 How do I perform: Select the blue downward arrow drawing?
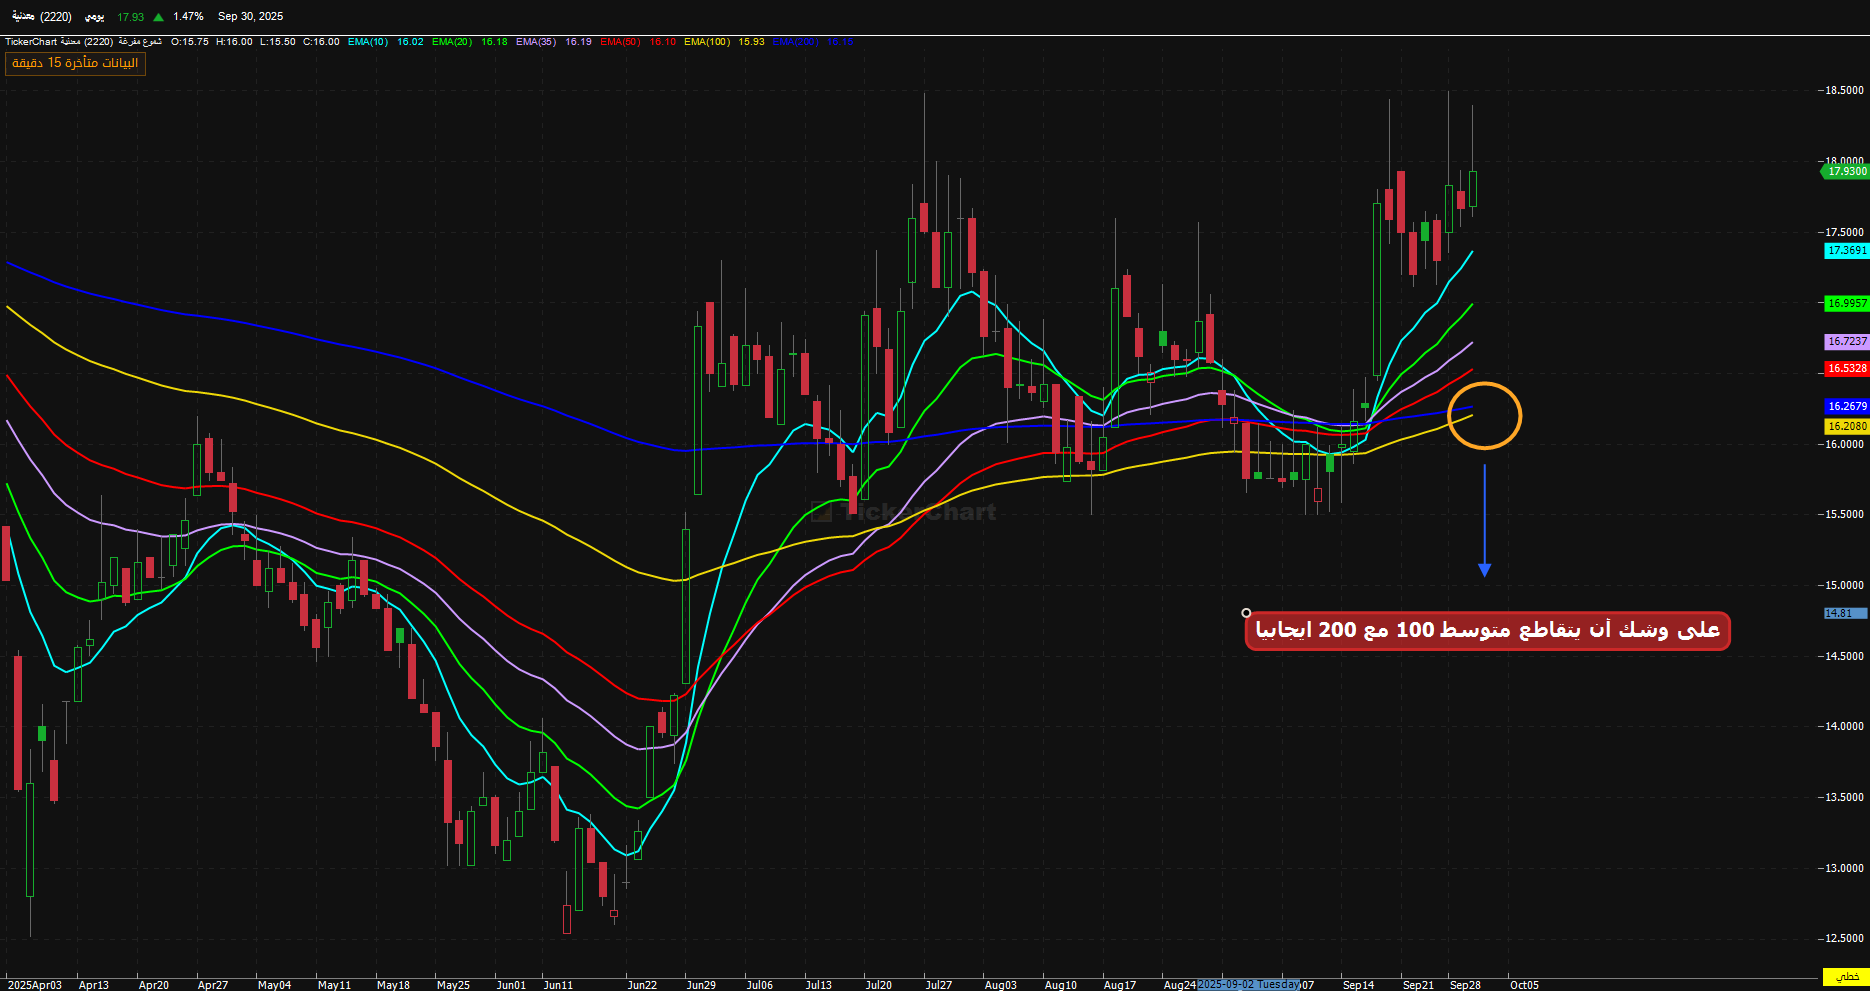1484,520
